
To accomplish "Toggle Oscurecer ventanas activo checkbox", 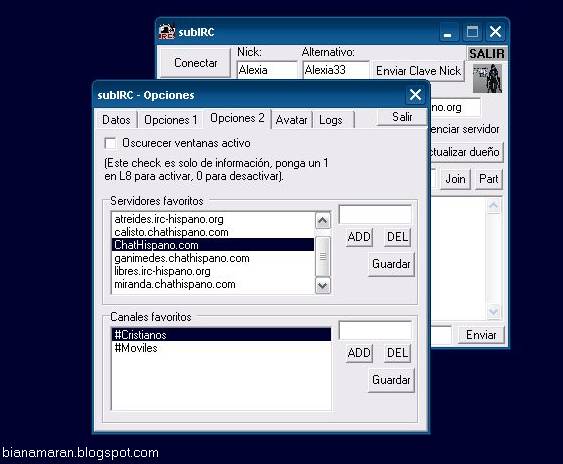I will [x=110, y=143].
